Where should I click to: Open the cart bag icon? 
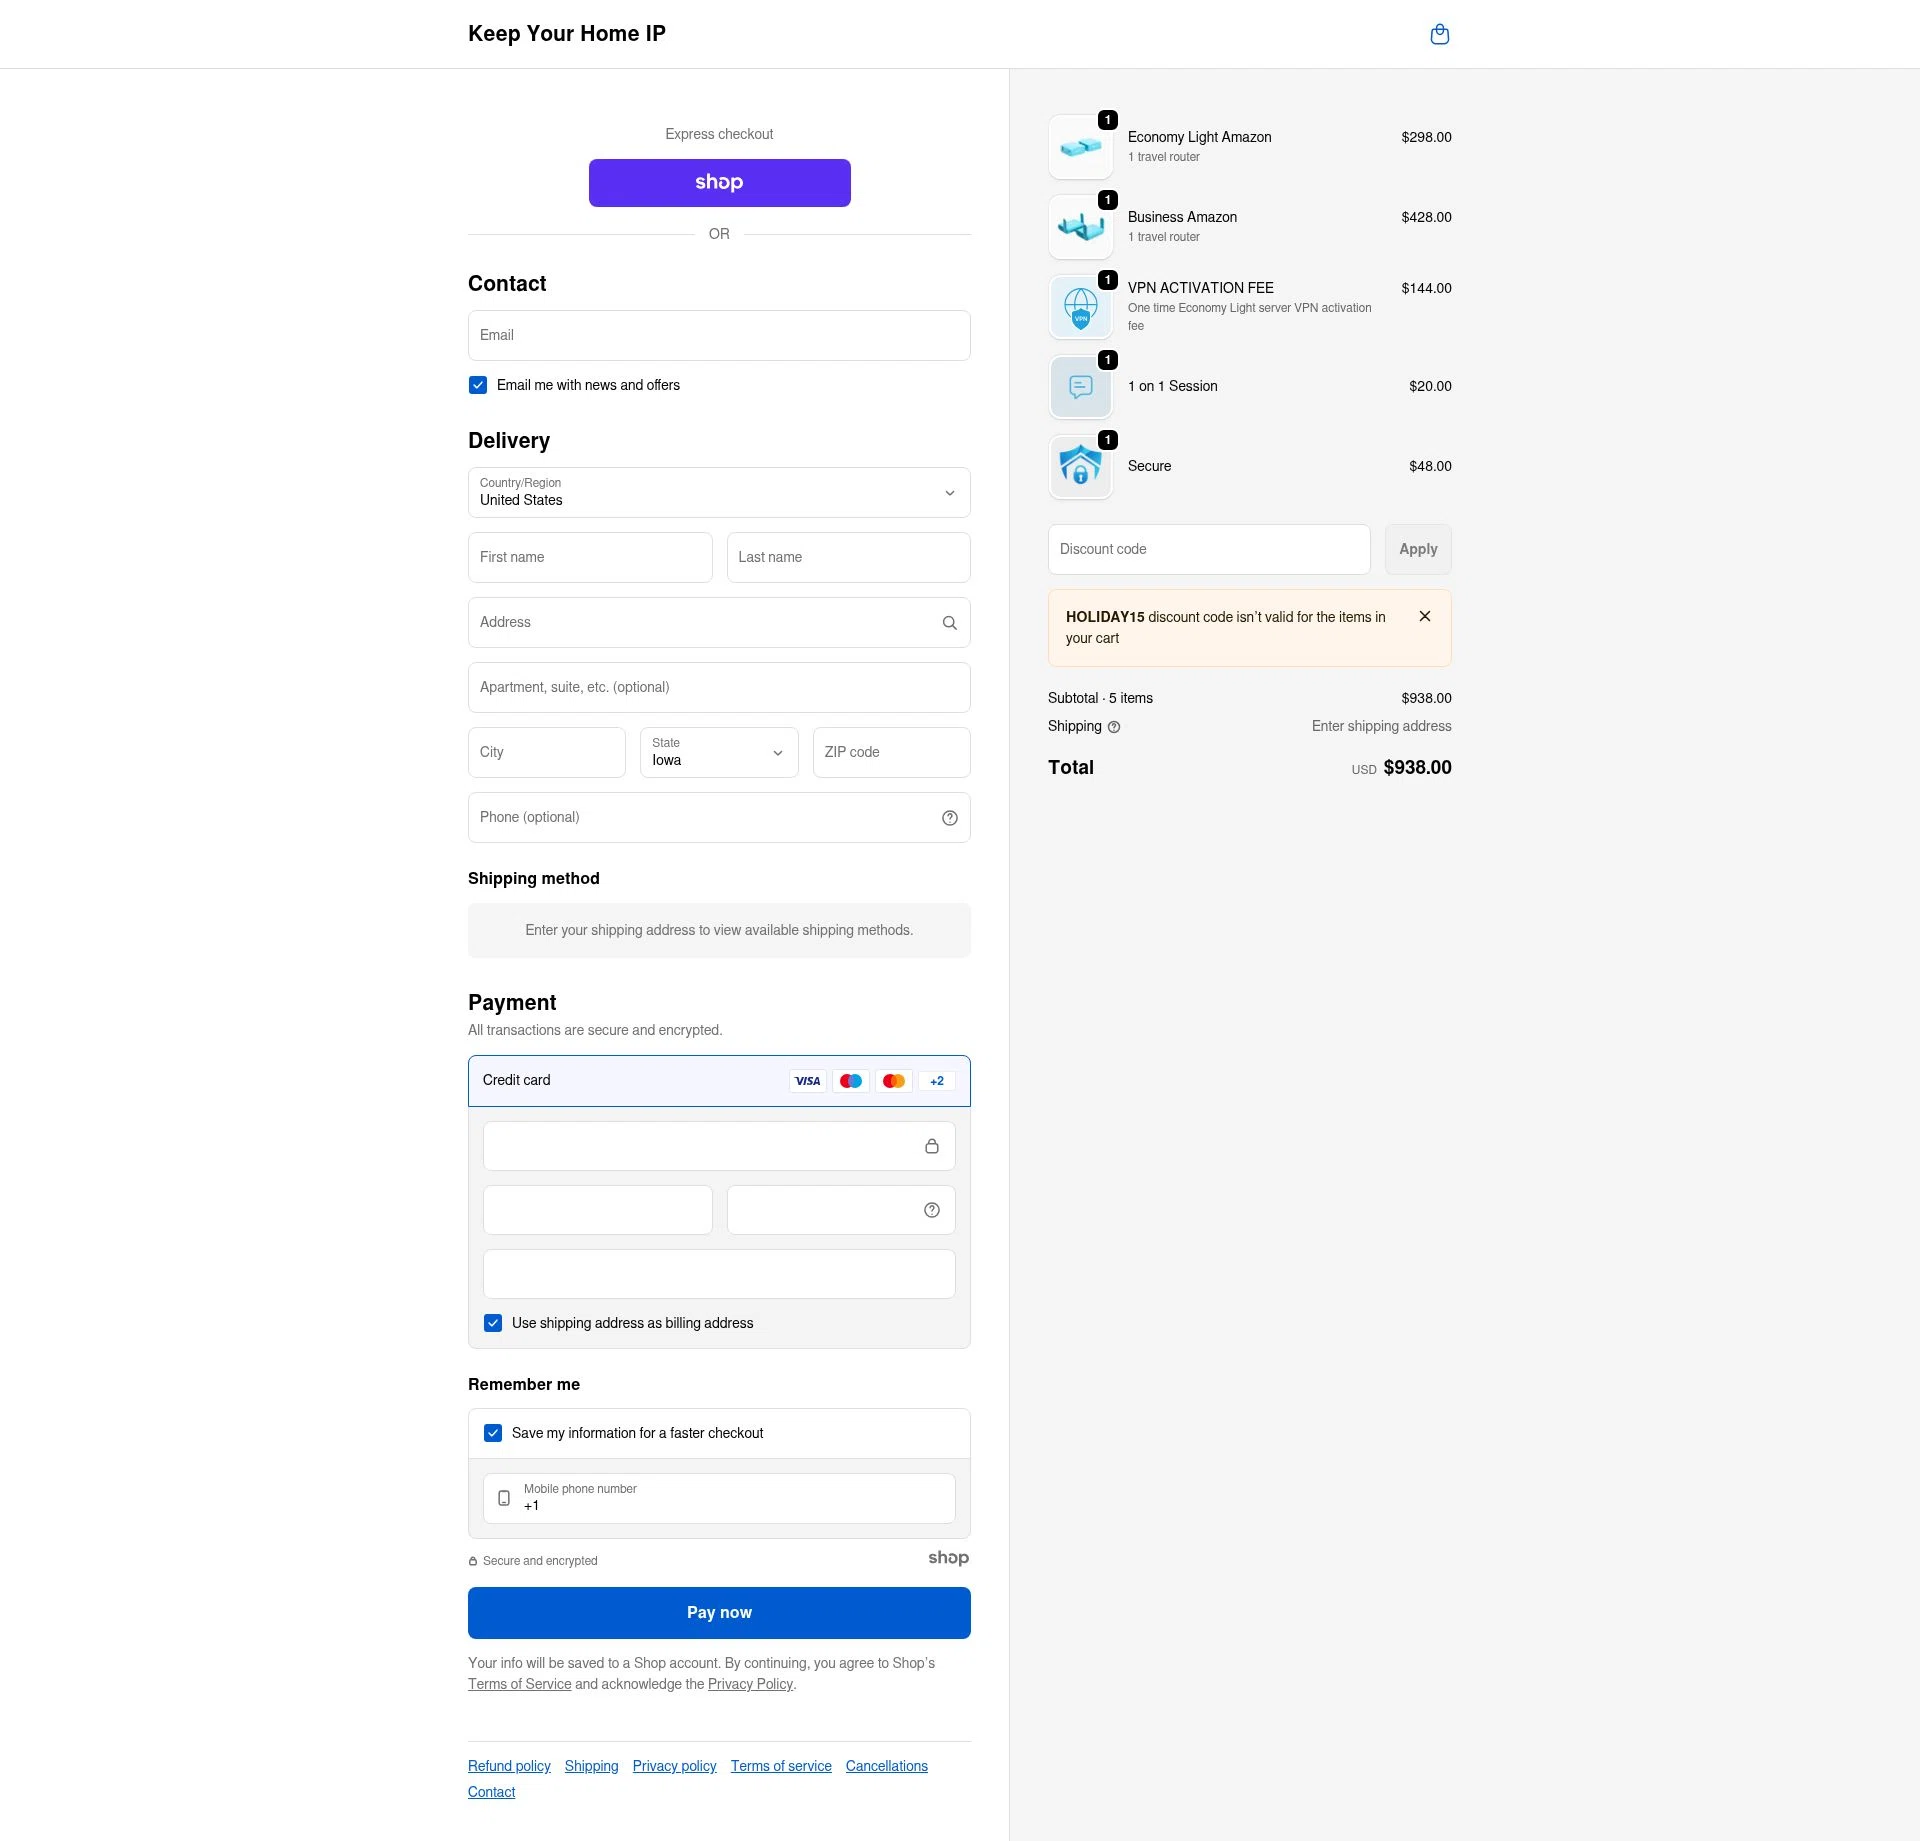pyautogui.click(x=1440, y=33)
